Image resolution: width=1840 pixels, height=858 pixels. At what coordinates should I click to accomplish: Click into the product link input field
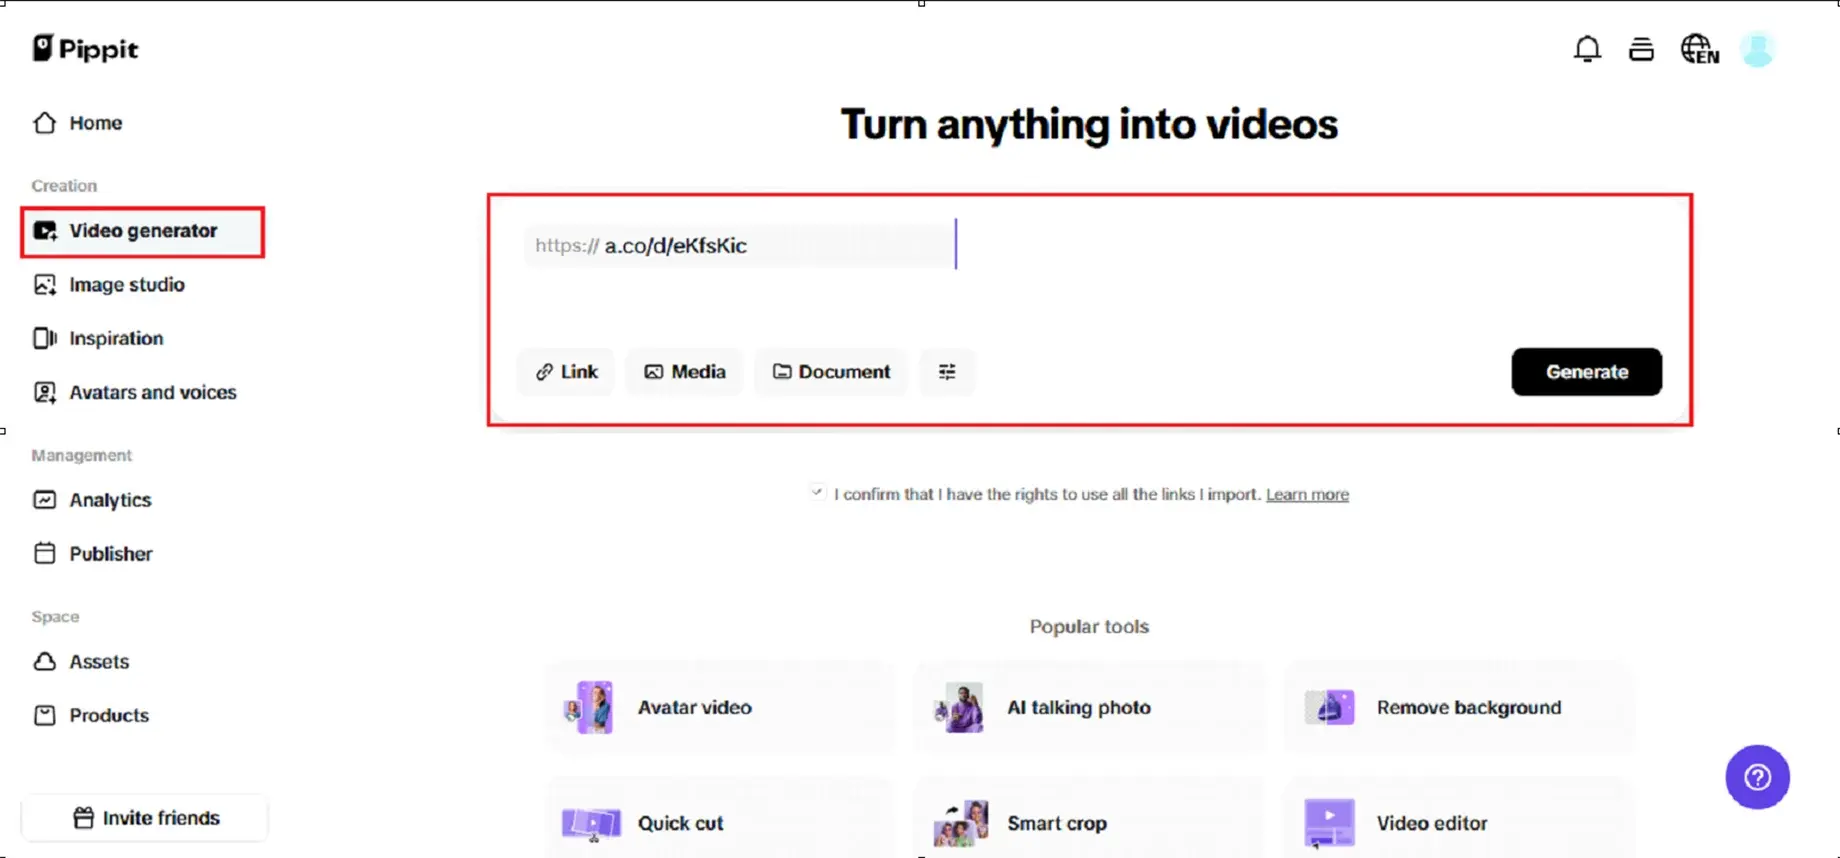click(740, 245)
